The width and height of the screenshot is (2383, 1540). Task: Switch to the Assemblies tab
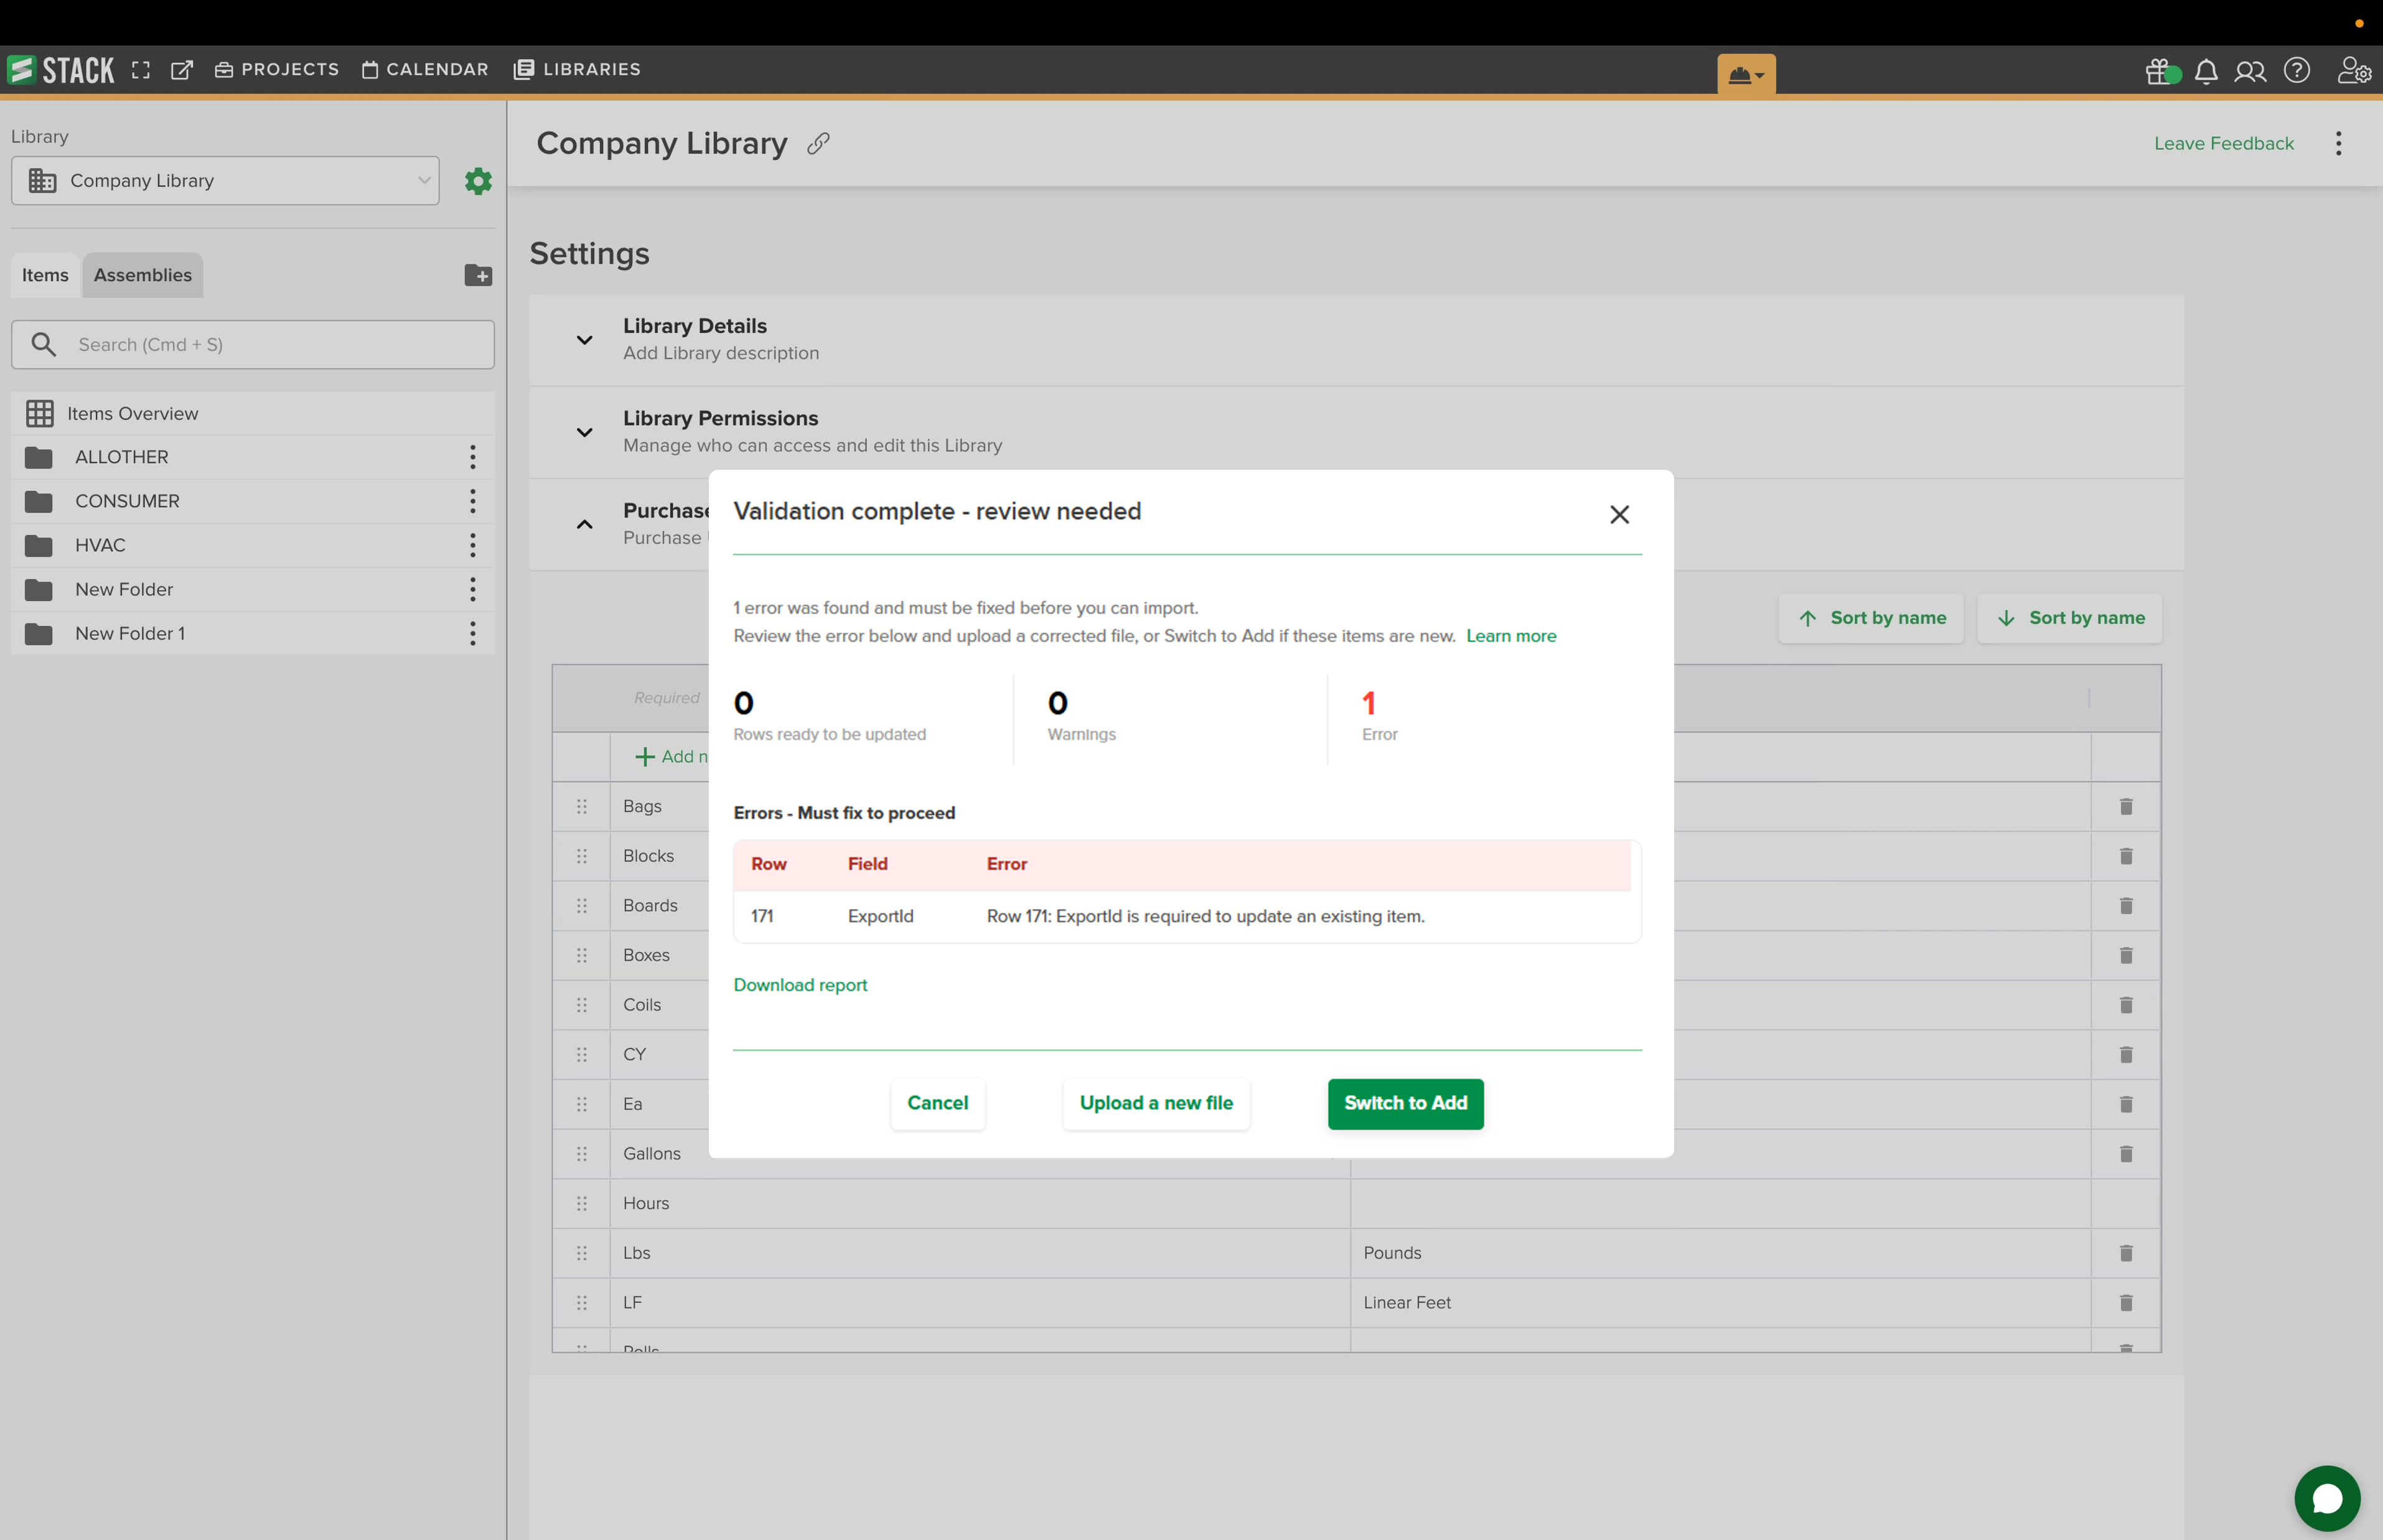(143, 275)
